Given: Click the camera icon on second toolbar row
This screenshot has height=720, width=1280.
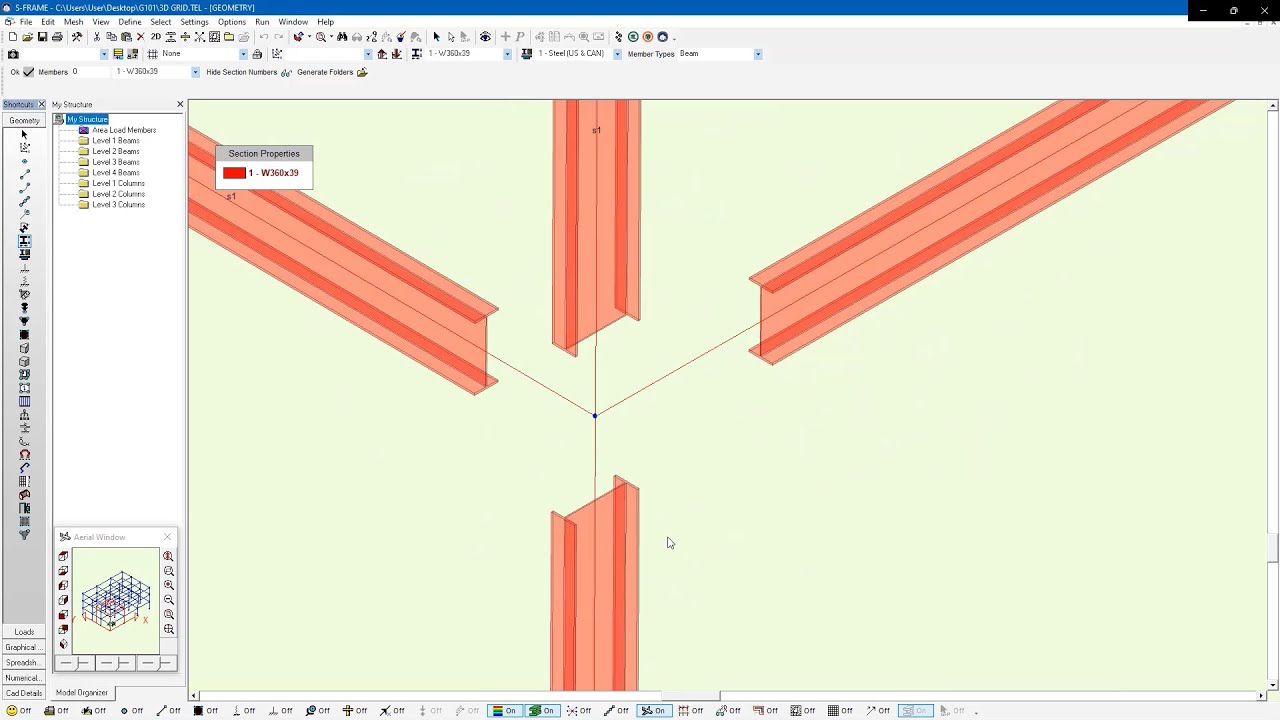Looking at the screenshot, I should (x=13, y=54).
